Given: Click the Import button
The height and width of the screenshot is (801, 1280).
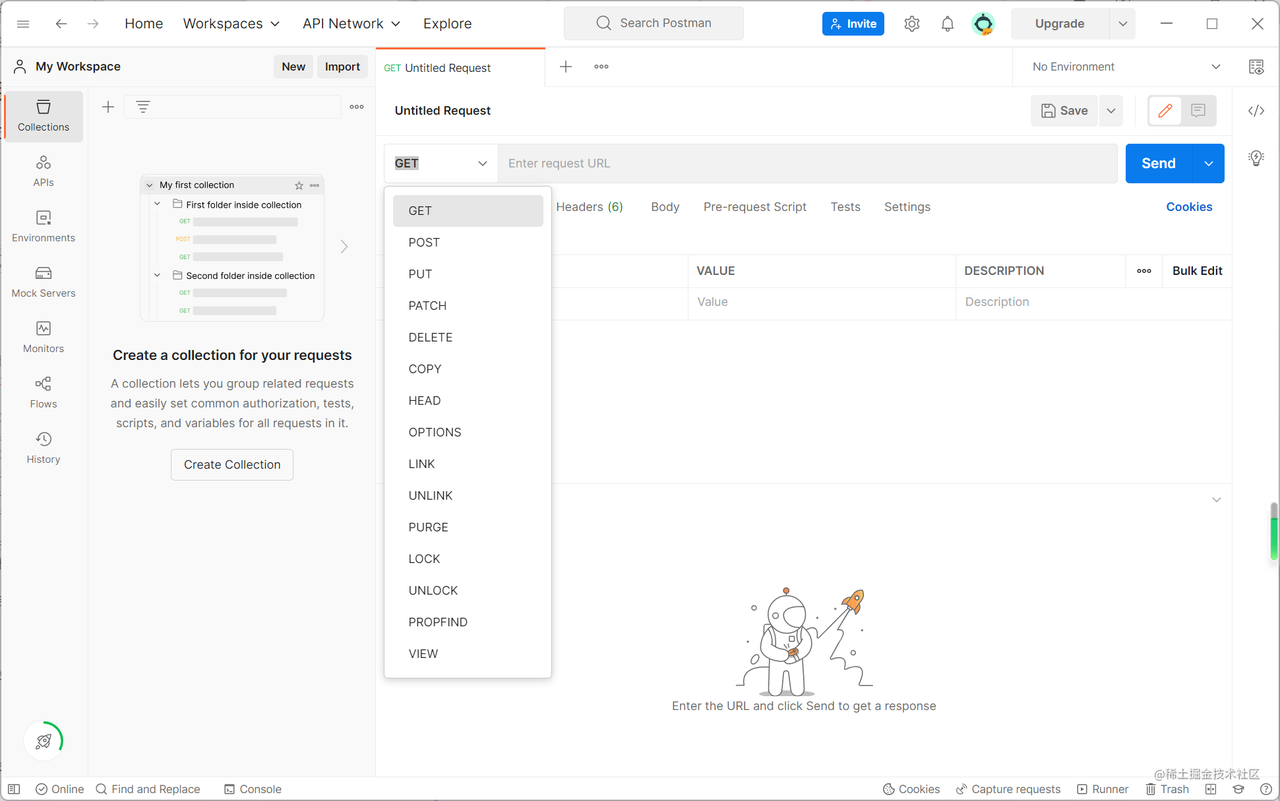Looking at the screenshot, I should click(x=342, y=67).
